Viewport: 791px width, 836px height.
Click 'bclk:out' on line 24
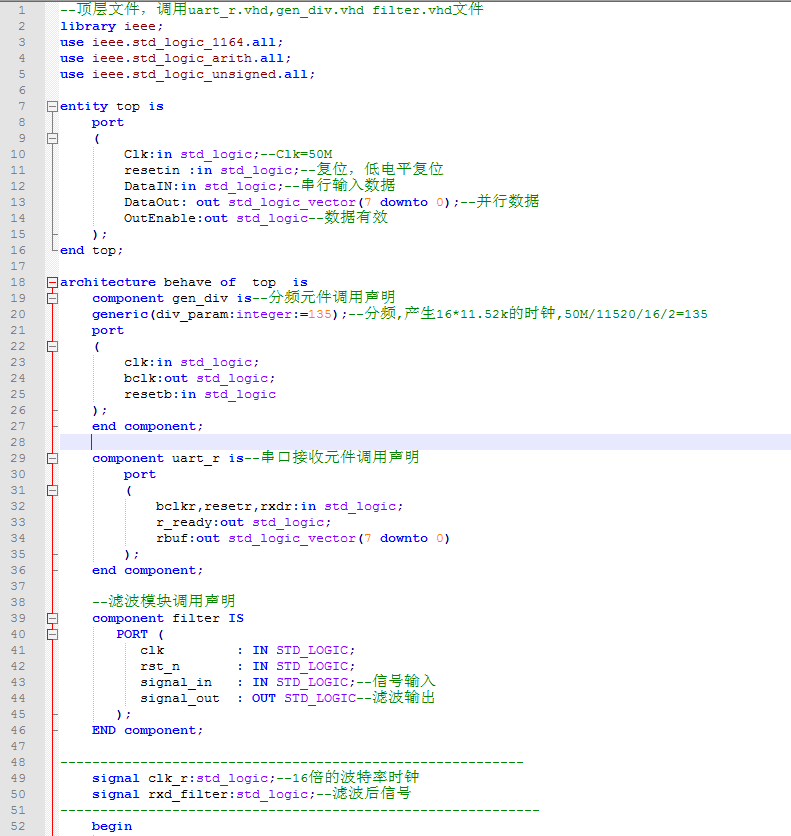click(156, 378)
